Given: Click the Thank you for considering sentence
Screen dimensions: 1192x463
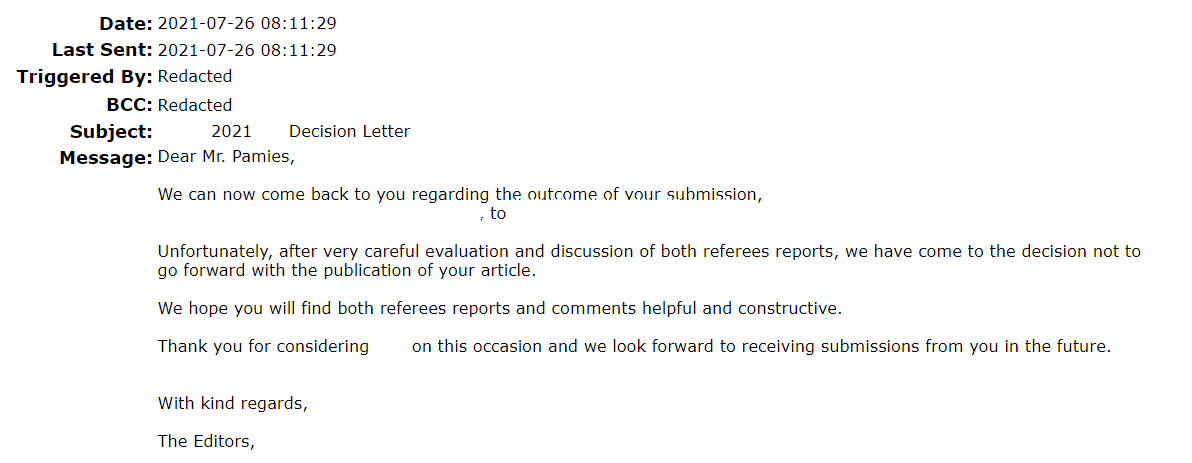Looking at the screenshot, I should pos(635,347).
